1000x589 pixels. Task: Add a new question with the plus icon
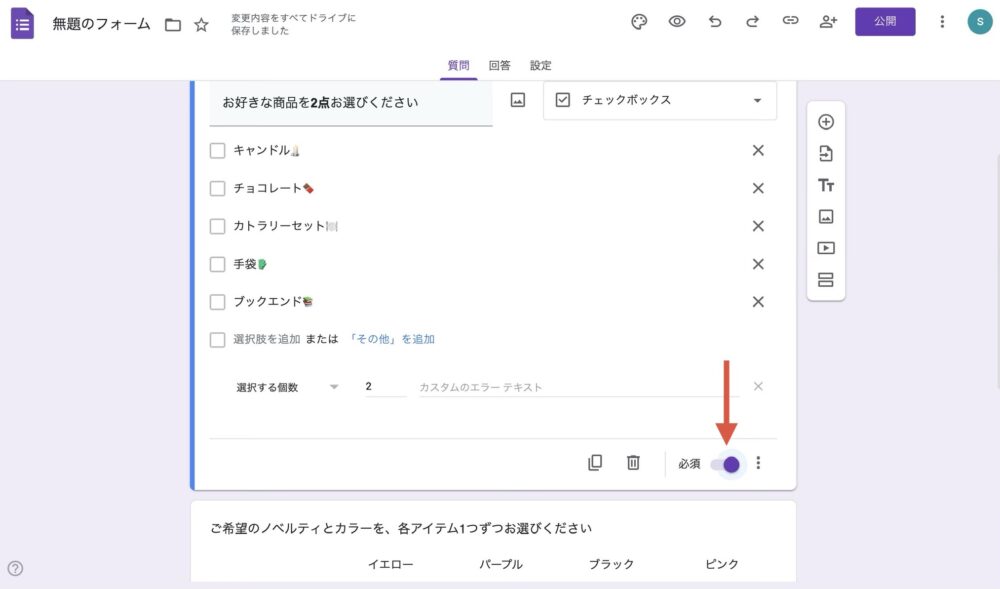[826, 121]
